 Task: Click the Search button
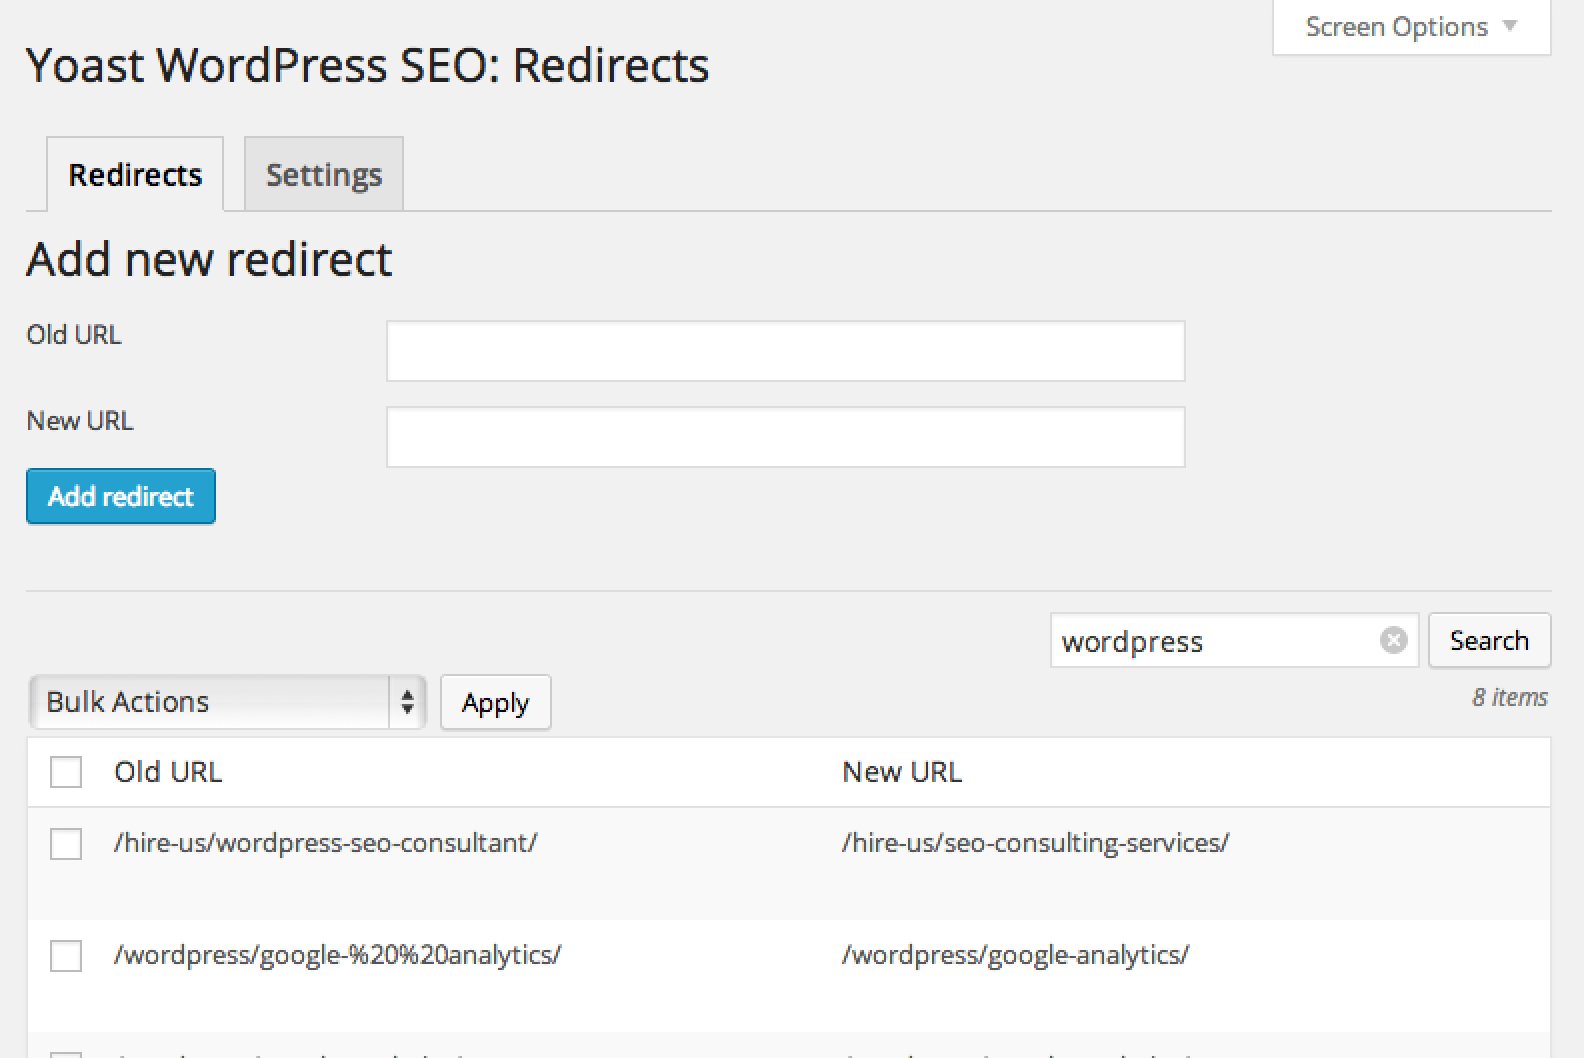pyautogui.click(x=1488, y=640)
